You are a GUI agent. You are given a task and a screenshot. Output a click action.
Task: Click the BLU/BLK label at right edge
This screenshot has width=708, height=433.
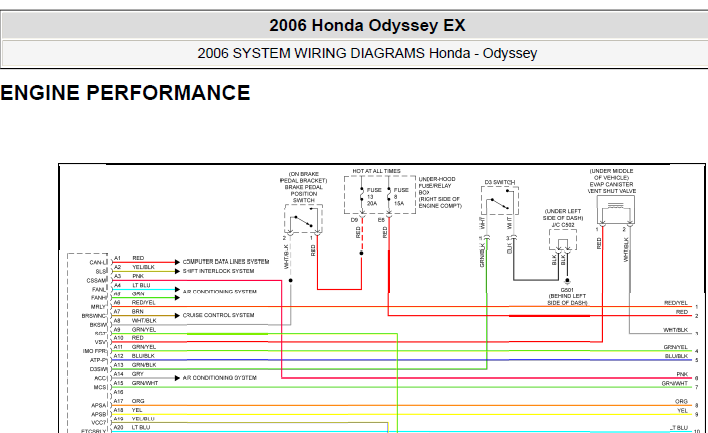676,356
